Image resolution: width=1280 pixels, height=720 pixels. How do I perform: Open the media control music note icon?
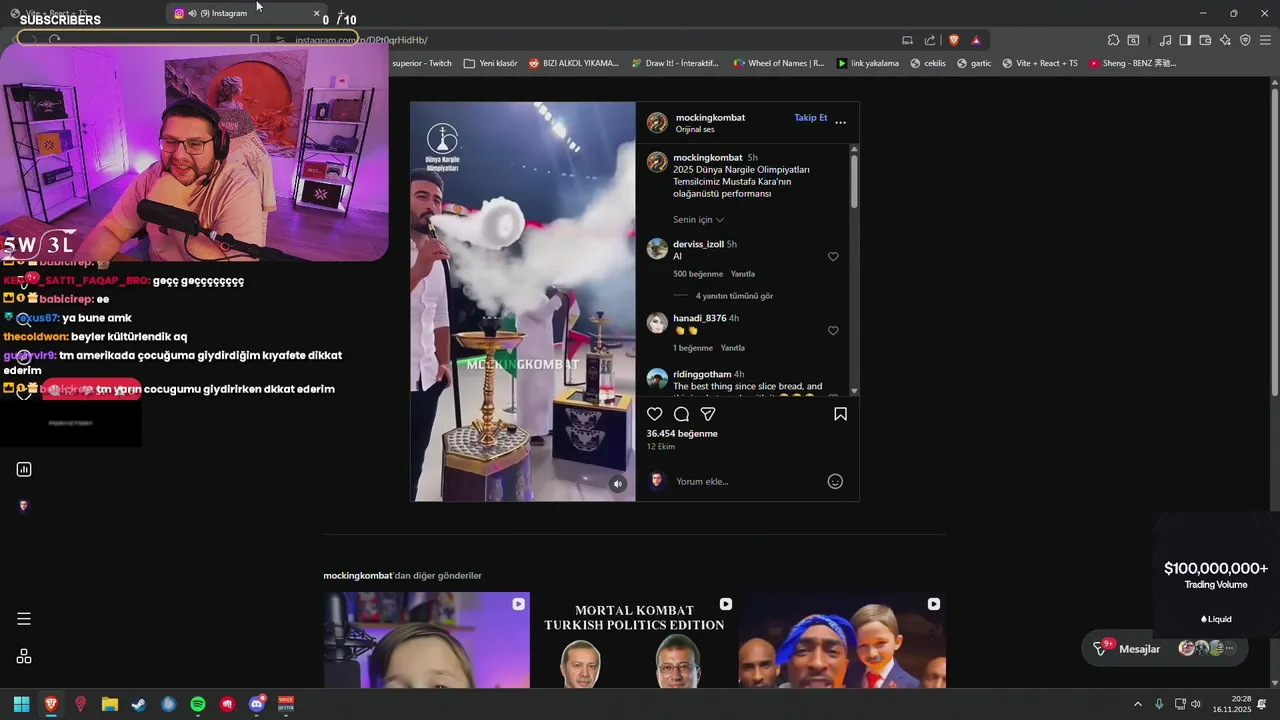click(x=1165, y=40)
